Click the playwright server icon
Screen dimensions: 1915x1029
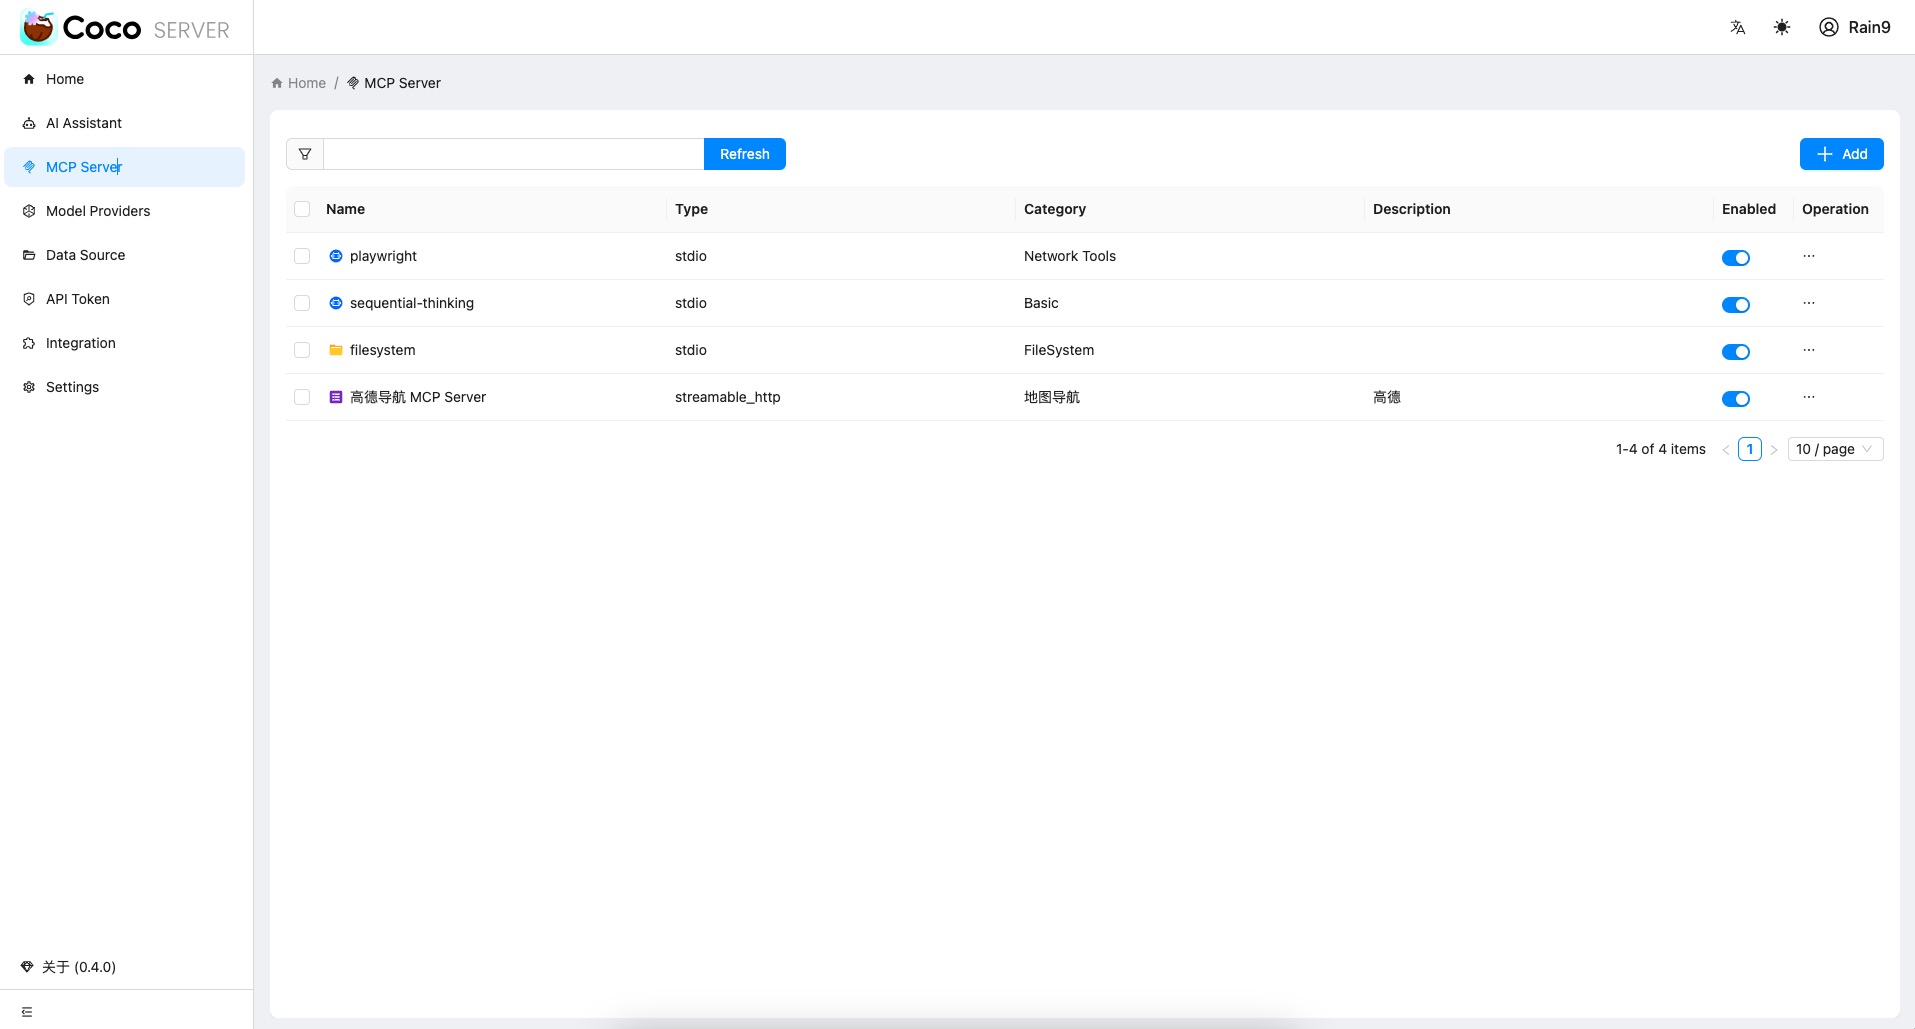[x=336, y=256]
